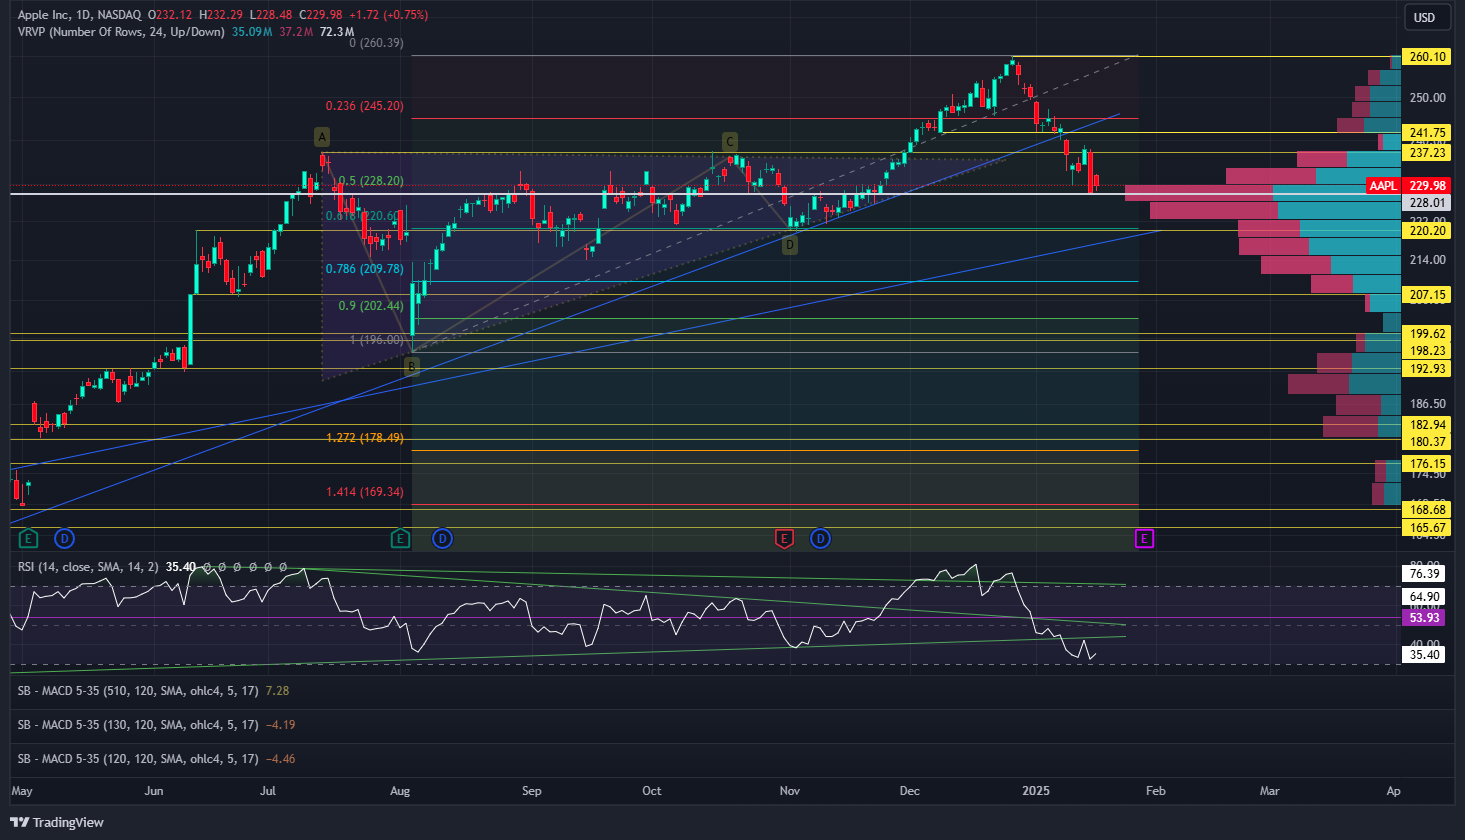Image resolution: width=1465 pixels, height=840 pixels.
Task: Click the 250.00 price axis tick
Action: click(1427, 98)
